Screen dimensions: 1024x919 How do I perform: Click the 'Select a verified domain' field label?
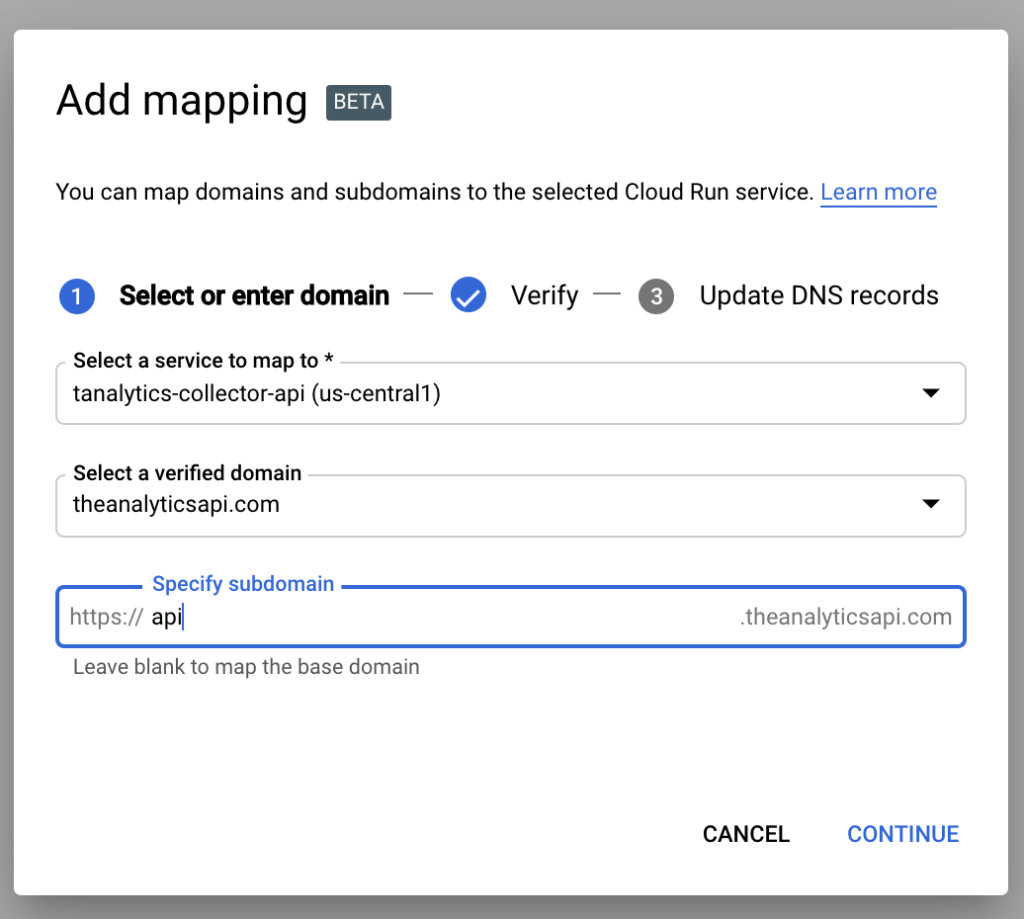pos(187,473)
